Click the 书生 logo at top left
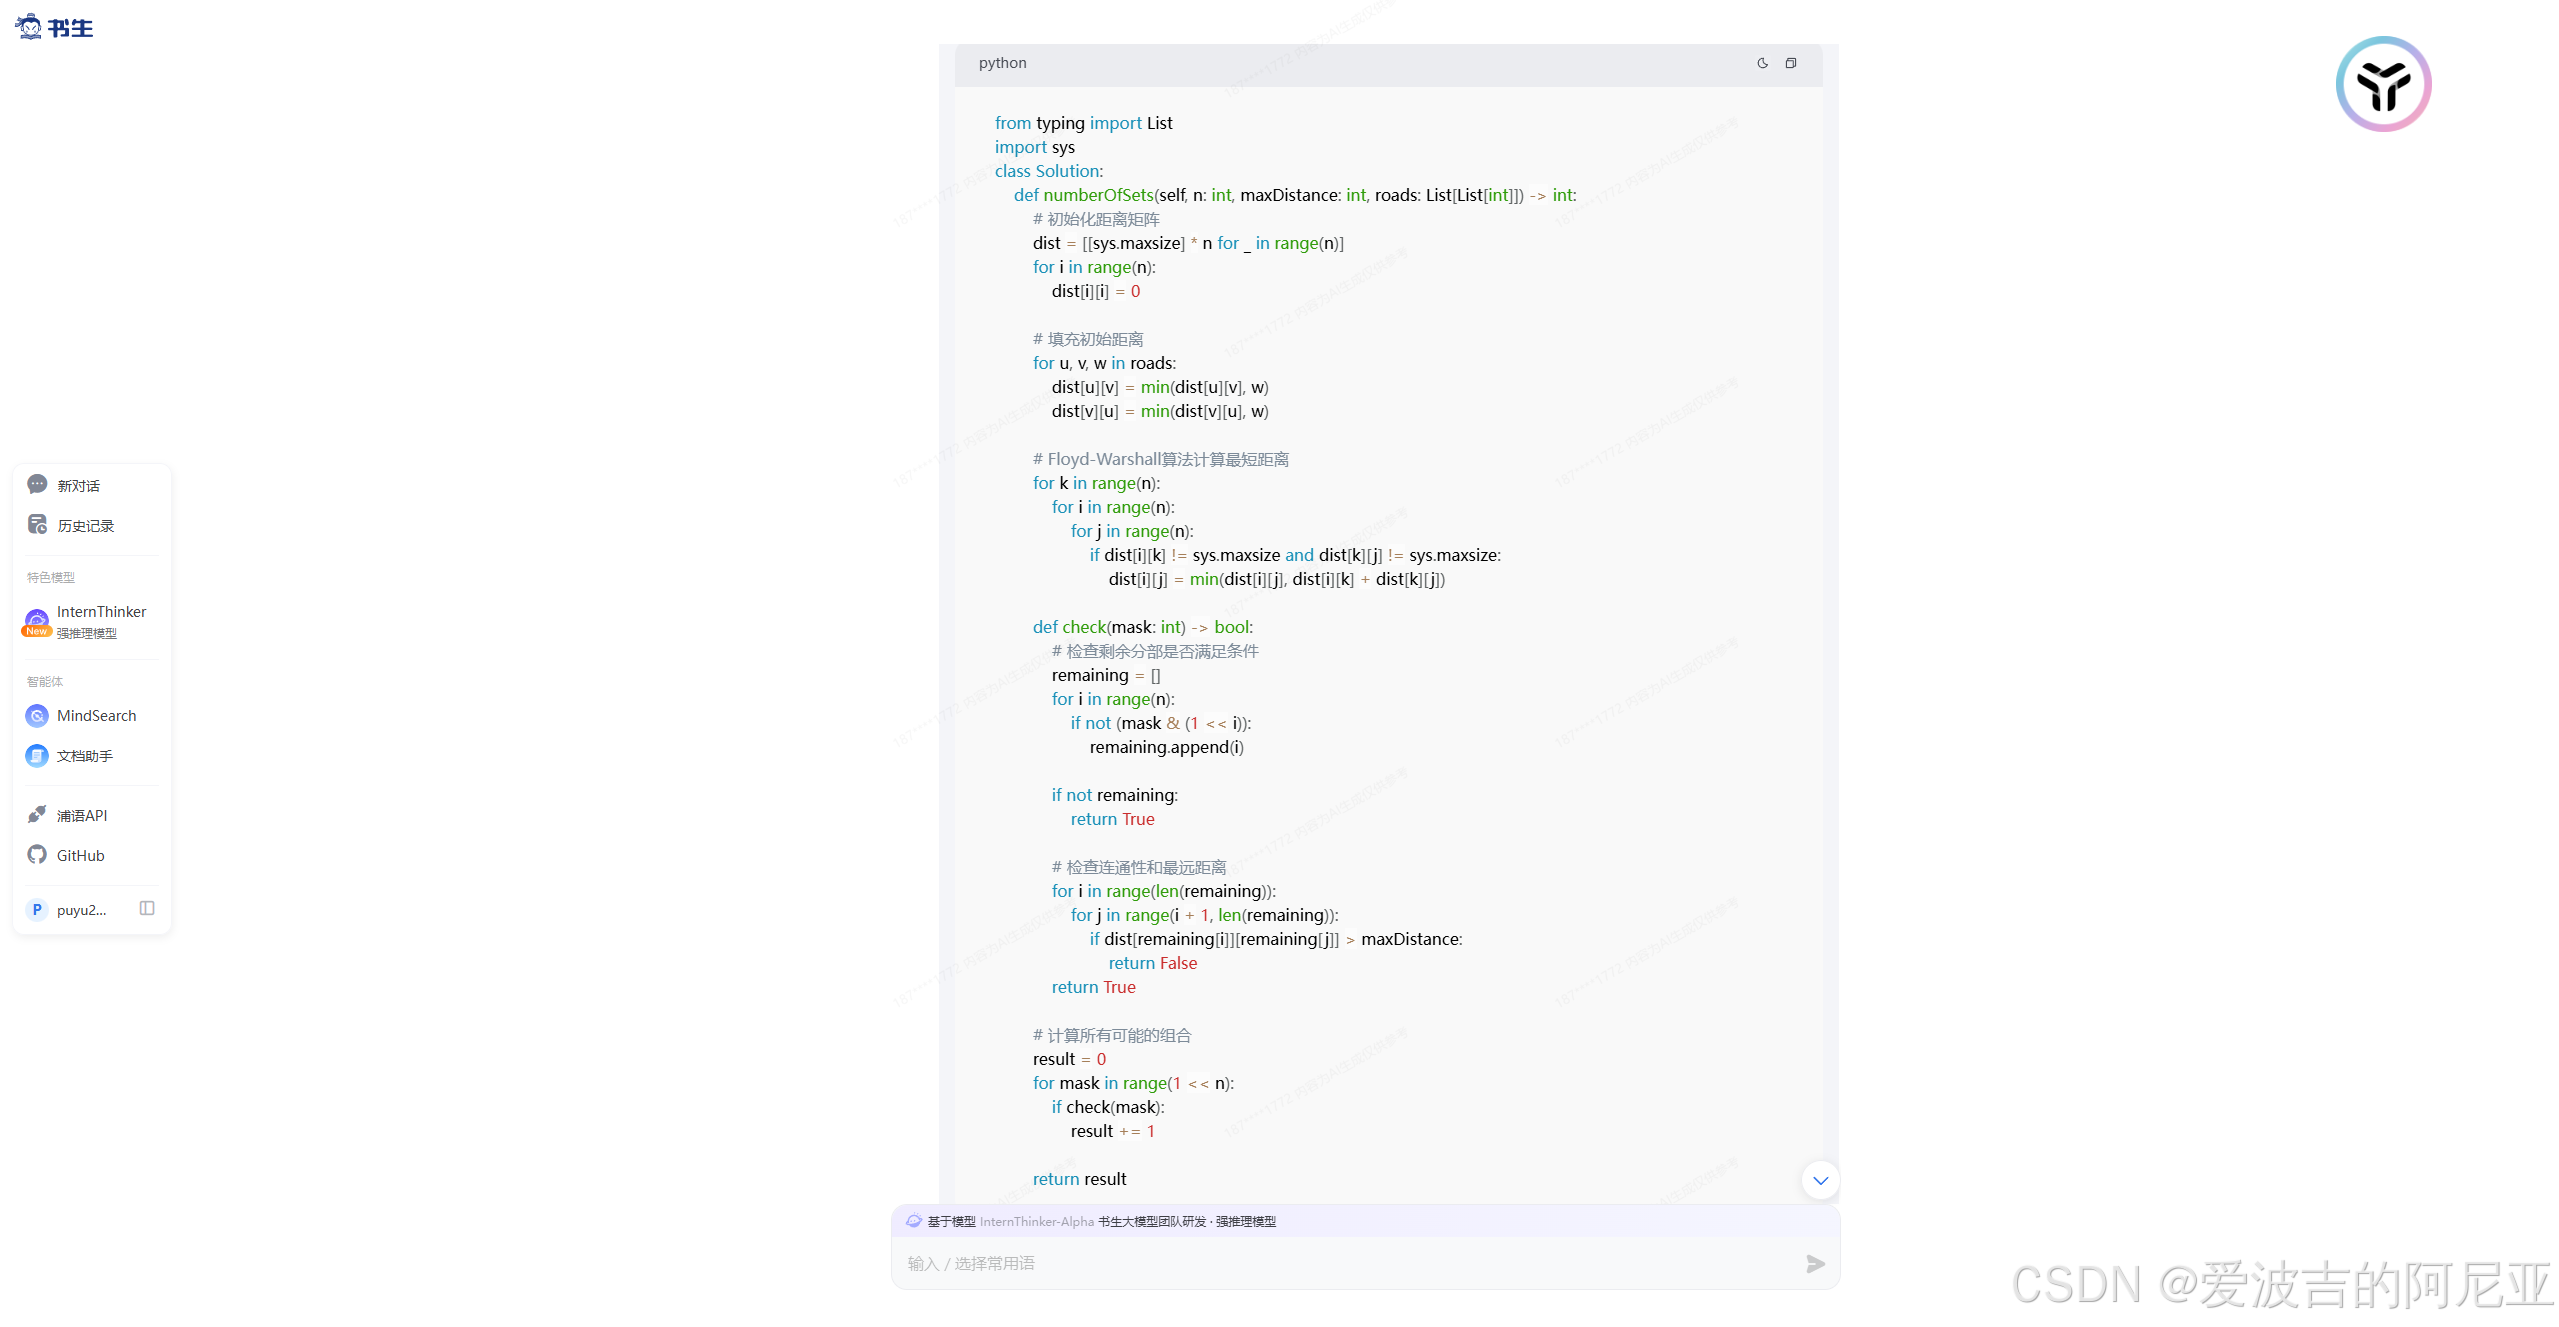 click(55, 27)
